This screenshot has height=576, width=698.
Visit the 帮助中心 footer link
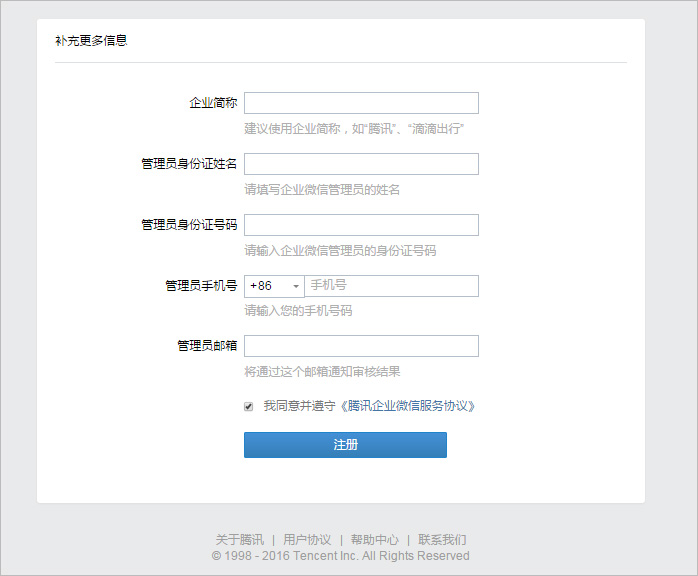pos(374,539)
